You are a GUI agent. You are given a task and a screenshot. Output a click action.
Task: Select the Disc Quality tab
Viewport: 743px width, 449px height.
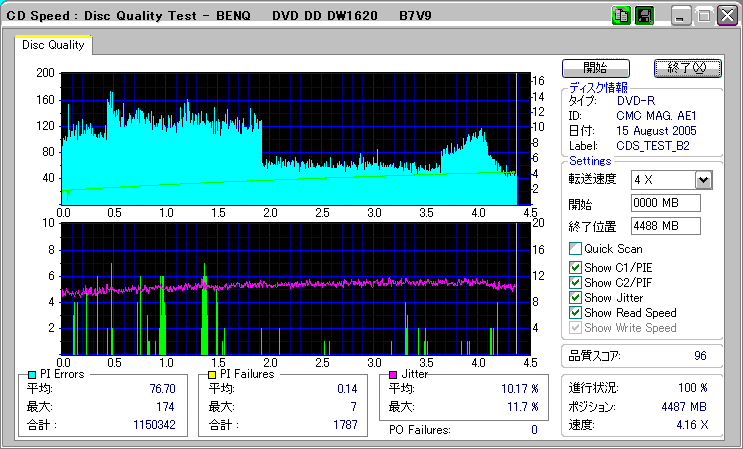54,45
